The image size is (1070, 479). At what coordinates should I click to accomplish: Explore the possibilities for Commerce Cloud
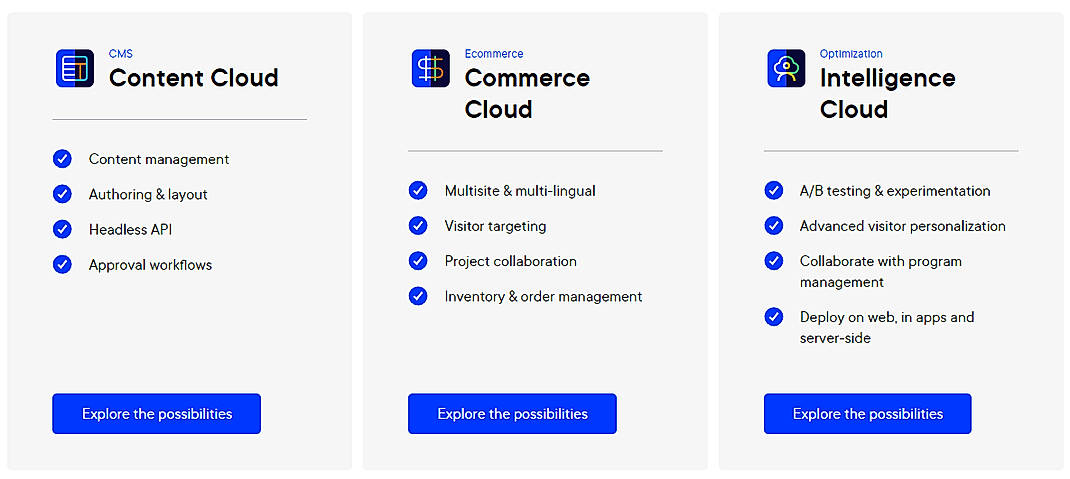point(512,414)
